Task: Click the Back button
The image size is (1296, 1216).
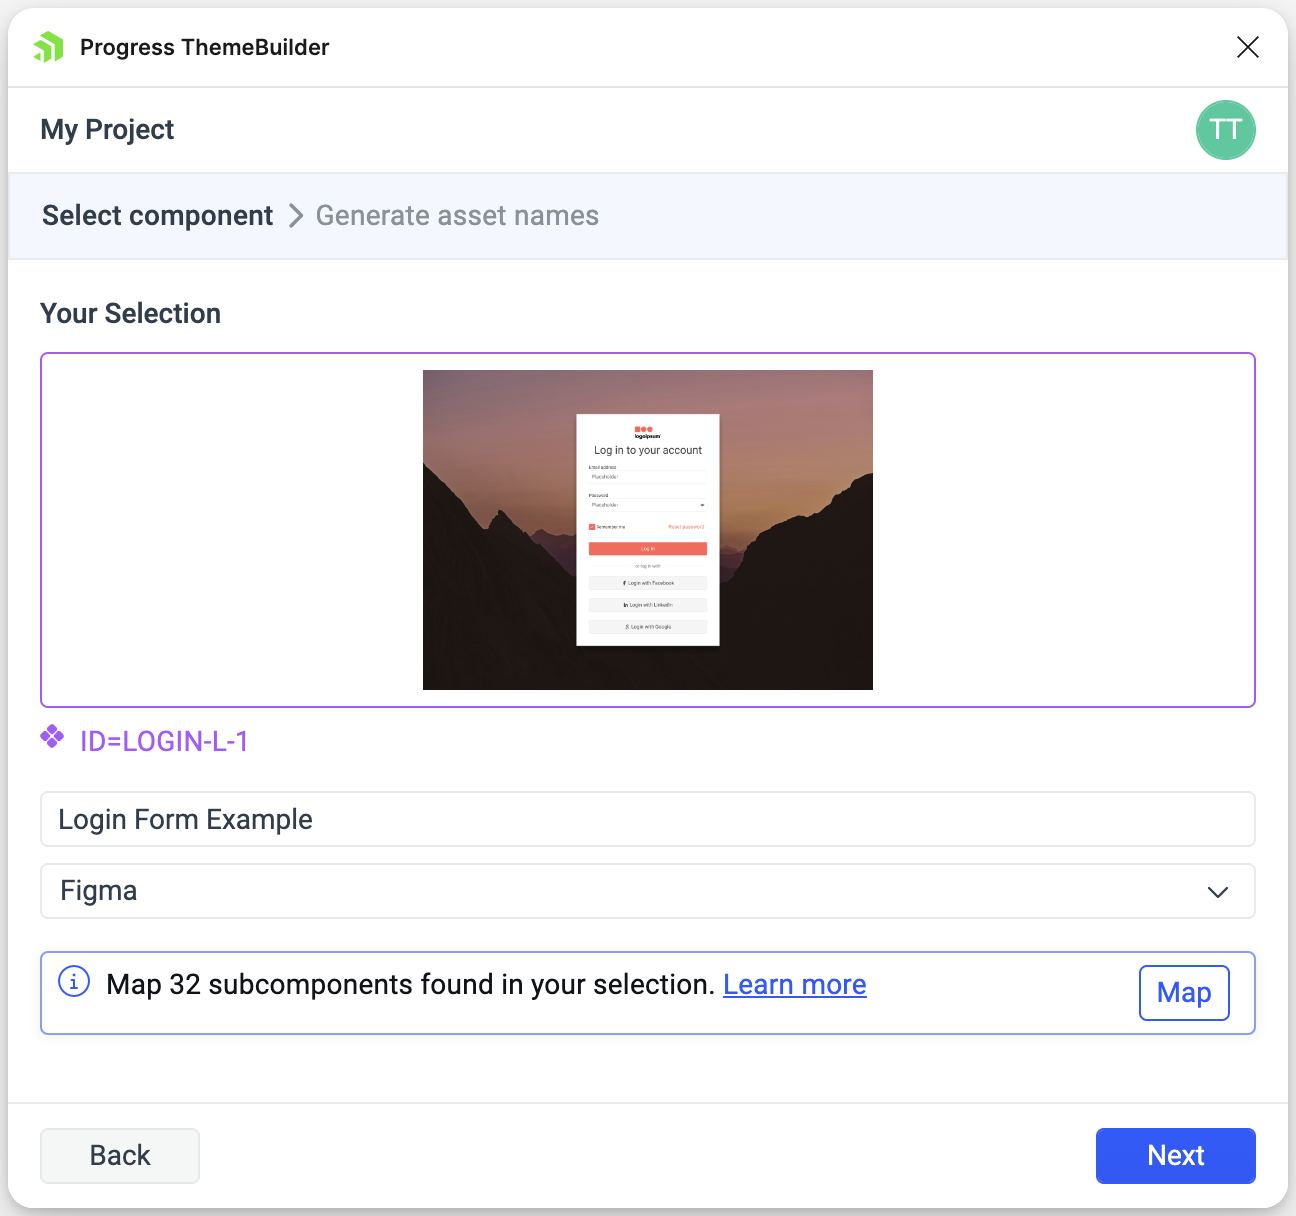Action: [x=119, y=1155]
